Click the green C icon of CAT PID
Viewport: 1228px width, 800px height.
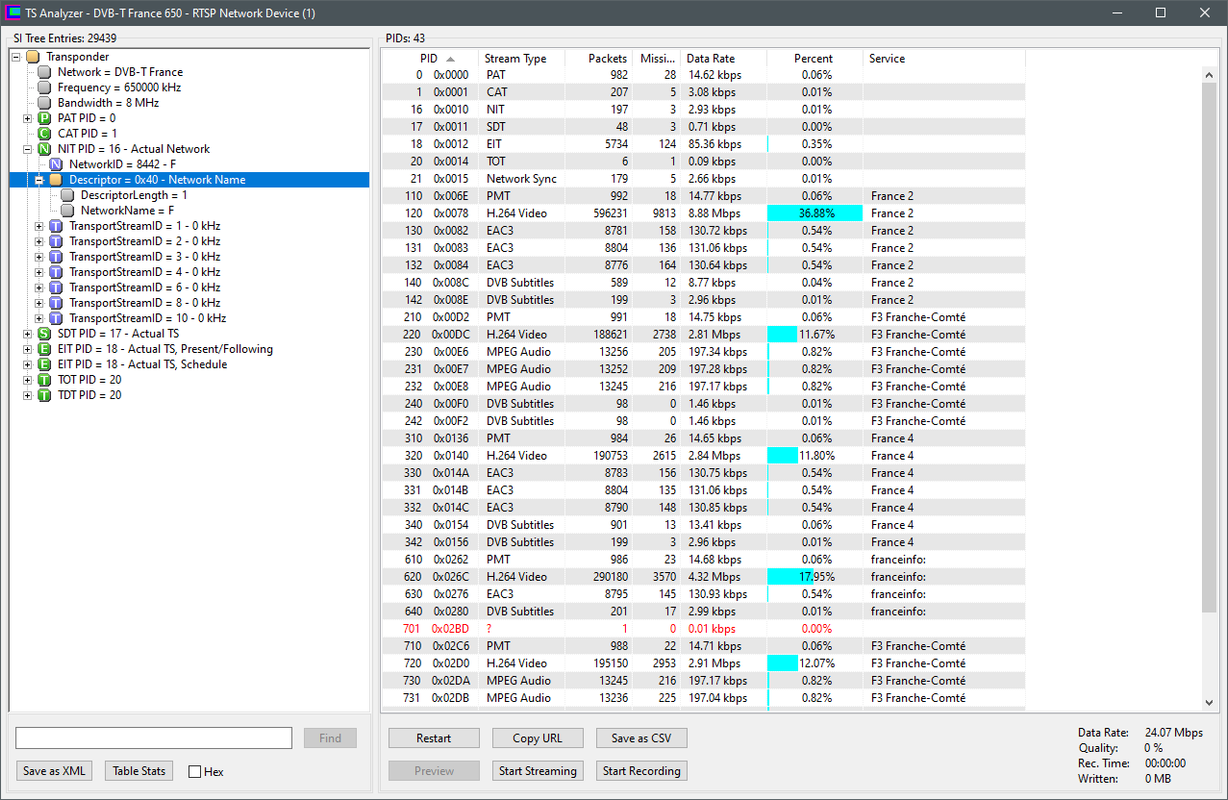click(x=43, y=134)
